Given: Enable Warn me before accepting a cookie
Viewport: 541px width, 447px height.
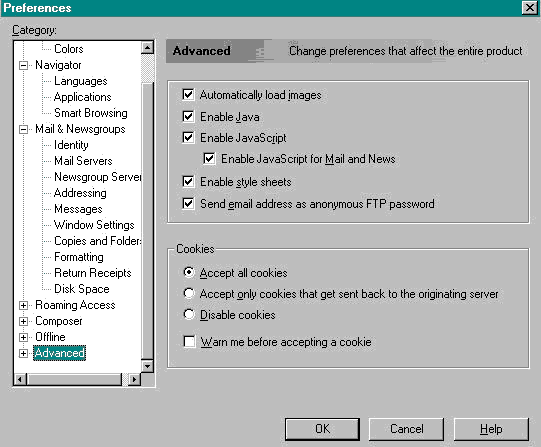Looking at the screenshot, I should 189,341.
